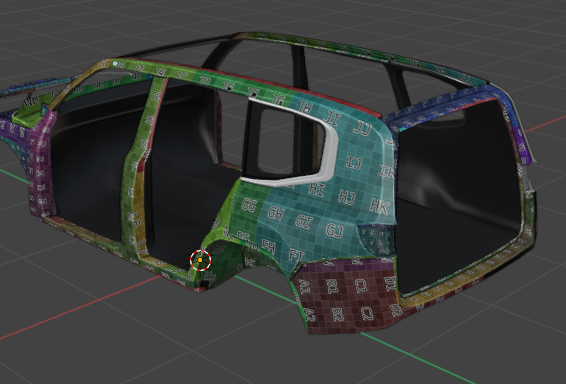
Task: Click the maroon grid cell labeled A1
Action: [x=304, y=287]
